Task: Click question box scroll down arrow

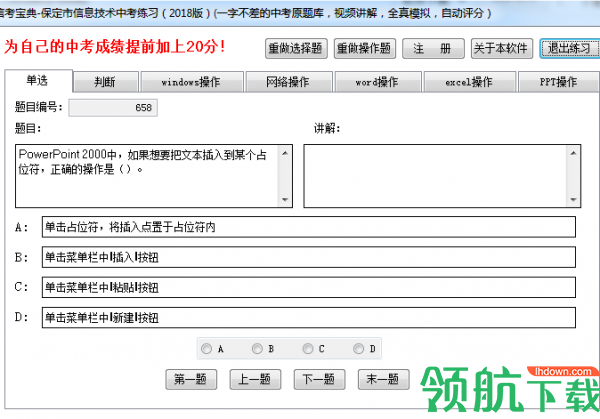Action: (285, 199)
